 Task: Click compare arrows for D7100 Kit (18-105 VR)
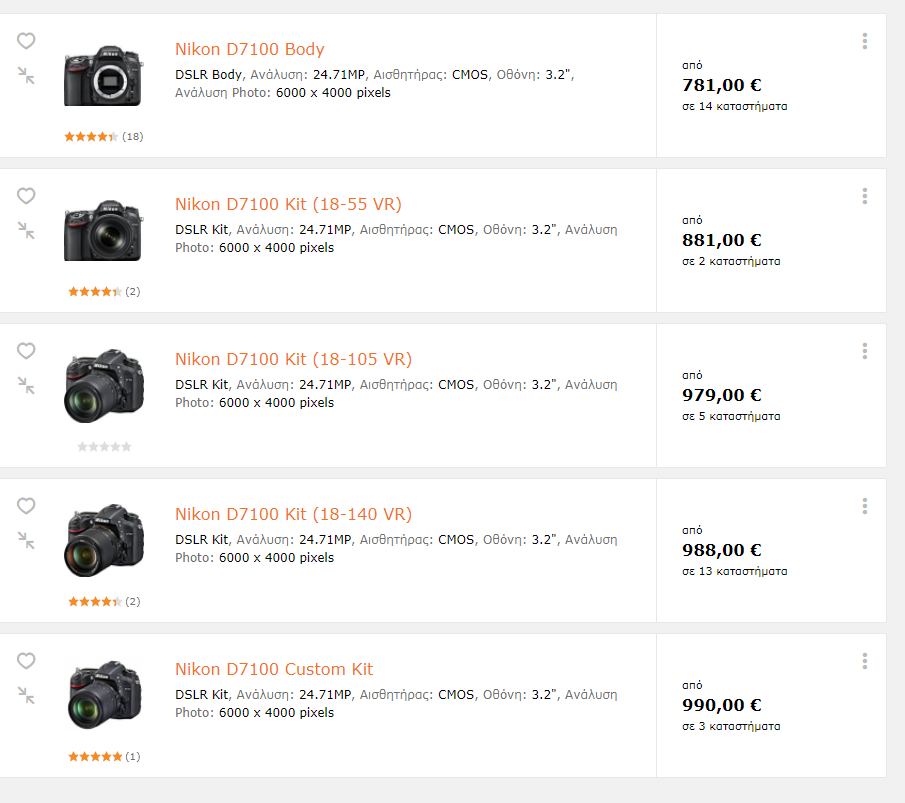click(26, 385)
